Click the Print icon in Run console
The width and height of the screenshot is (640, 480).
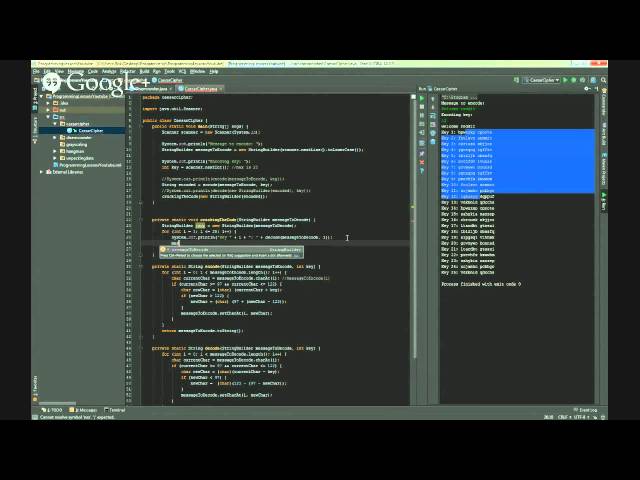pyautogui.click(x=433, y=133)
